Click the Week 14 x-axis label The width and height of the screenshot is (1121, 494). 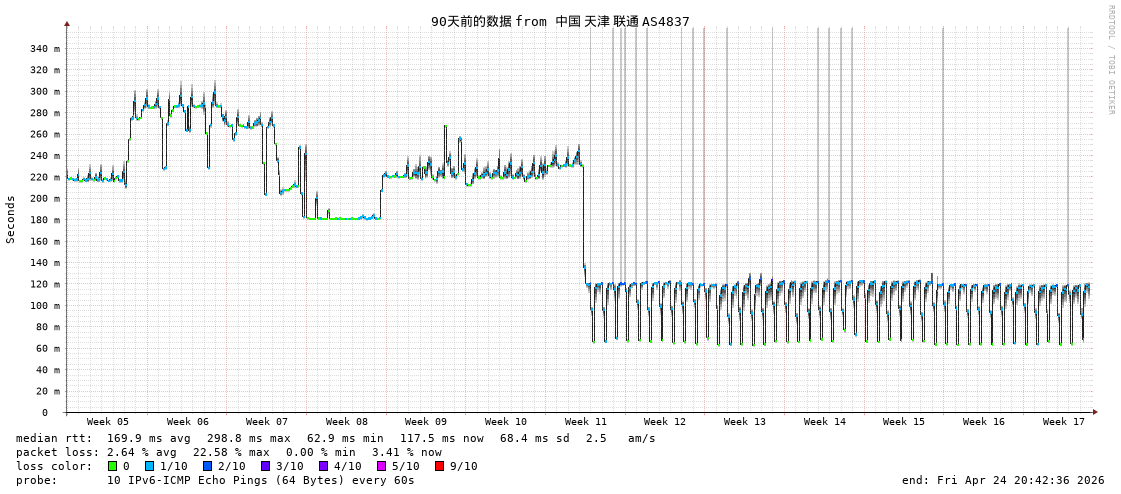tap(824, 422)
